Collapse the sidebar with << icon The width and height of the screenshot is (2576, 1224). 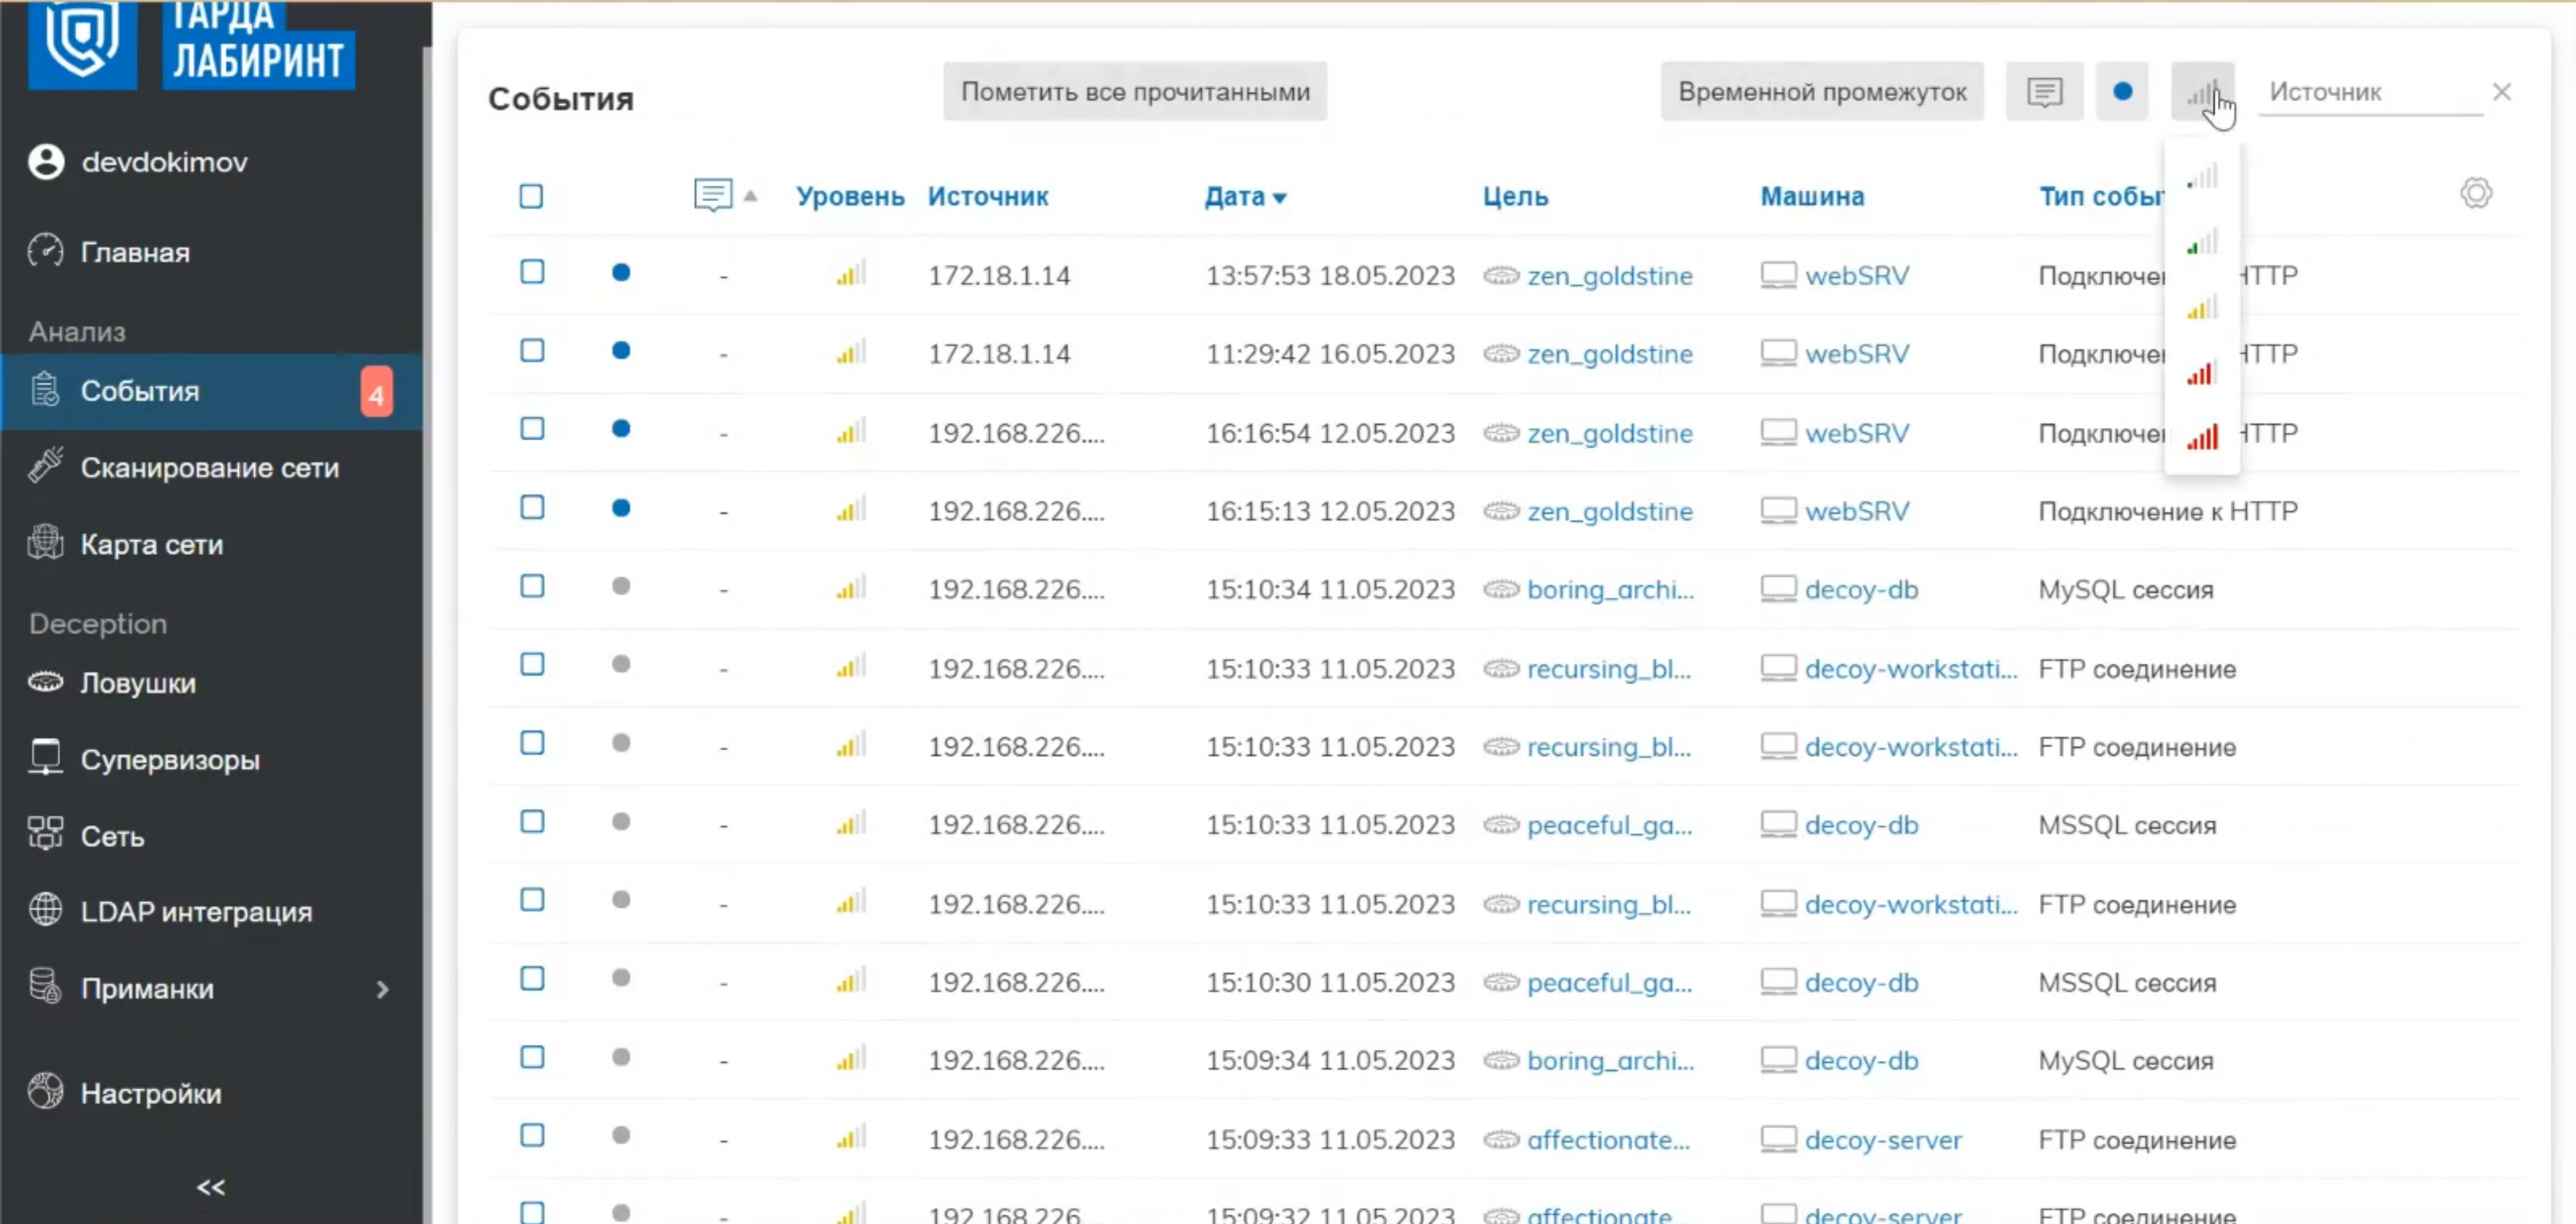point(210,1187)
